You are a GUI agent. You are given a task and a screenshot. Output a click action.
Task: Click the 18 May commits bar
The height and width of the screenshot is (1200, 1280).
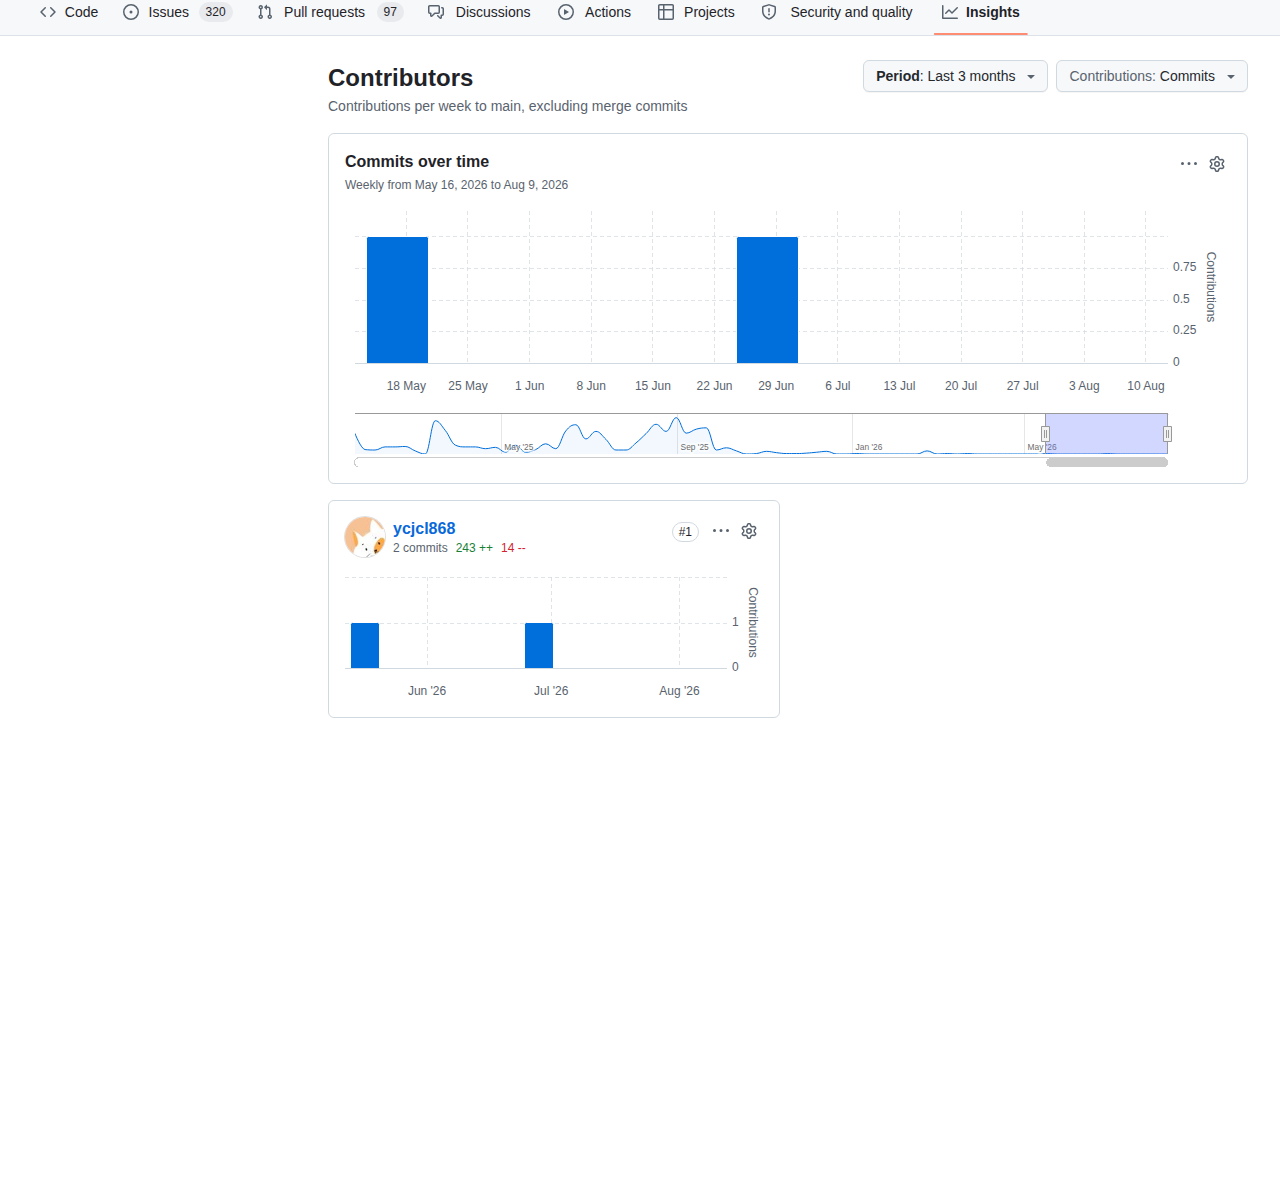pos(397,300)
